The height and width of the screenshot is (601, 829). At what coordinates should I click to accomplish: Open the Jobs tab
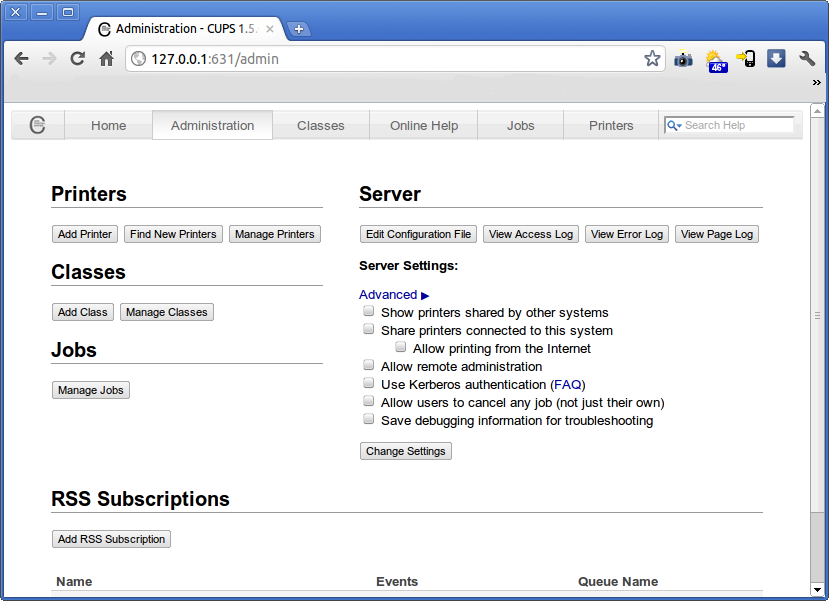[x=520, y=125]
